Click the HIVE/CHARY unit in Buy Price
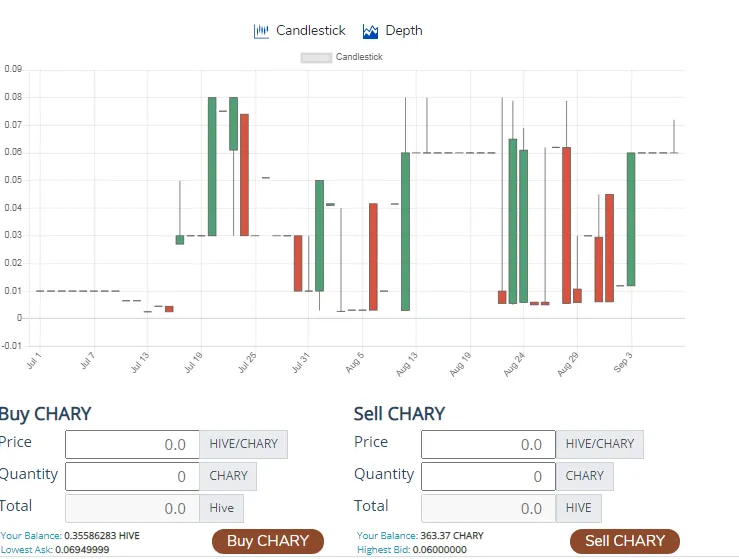739x559 pixels. (x=244, y=444)
